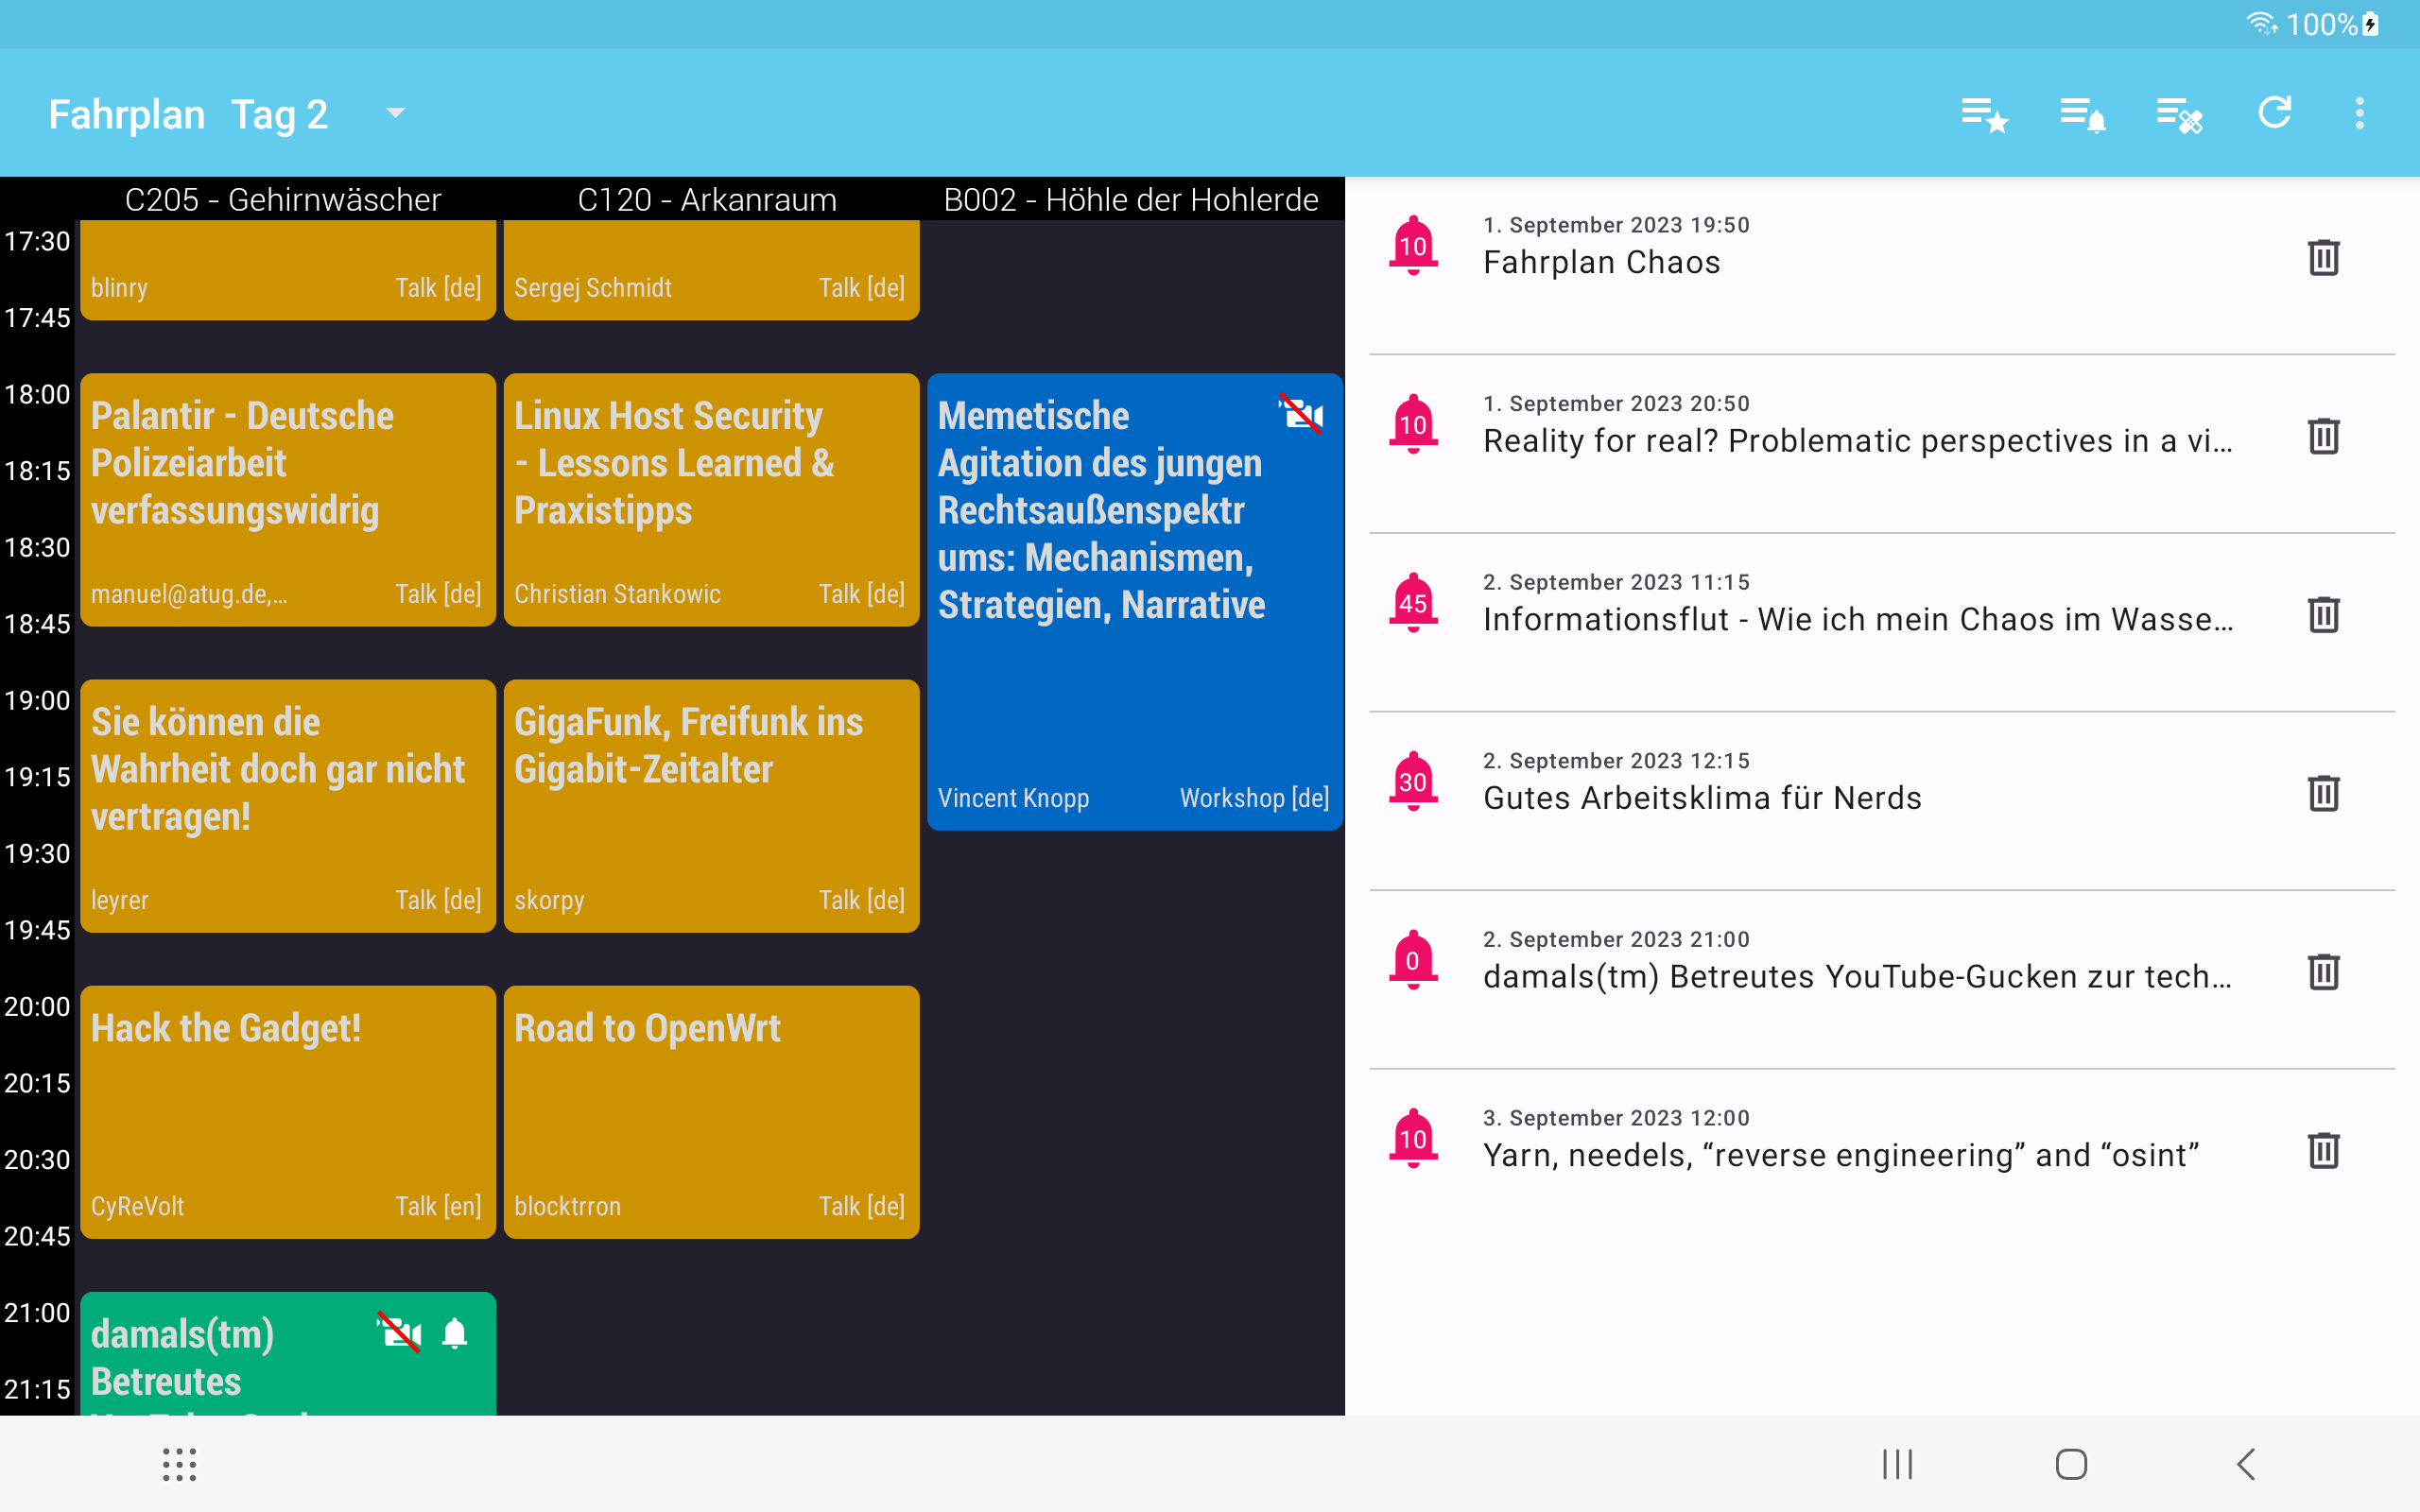2420x1512 pixels.
Task: Open the GigaFunk, Freifunk session
Action: [x=711, y=806]
